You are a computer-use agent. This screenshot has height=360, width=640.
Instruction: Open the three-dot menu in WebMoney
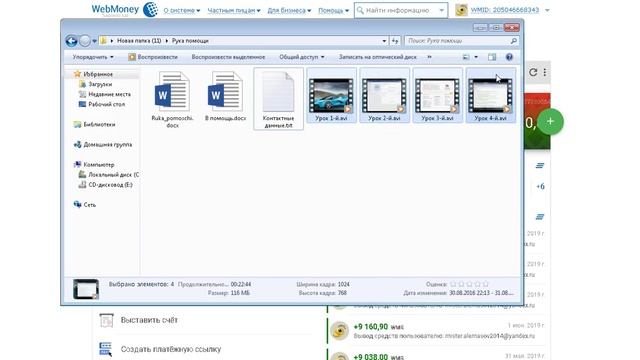545,72
